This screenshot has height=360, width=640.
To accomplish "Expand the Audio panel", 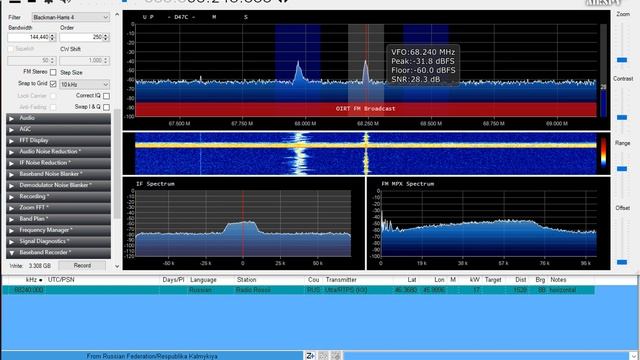I will [x=58, y=118].
